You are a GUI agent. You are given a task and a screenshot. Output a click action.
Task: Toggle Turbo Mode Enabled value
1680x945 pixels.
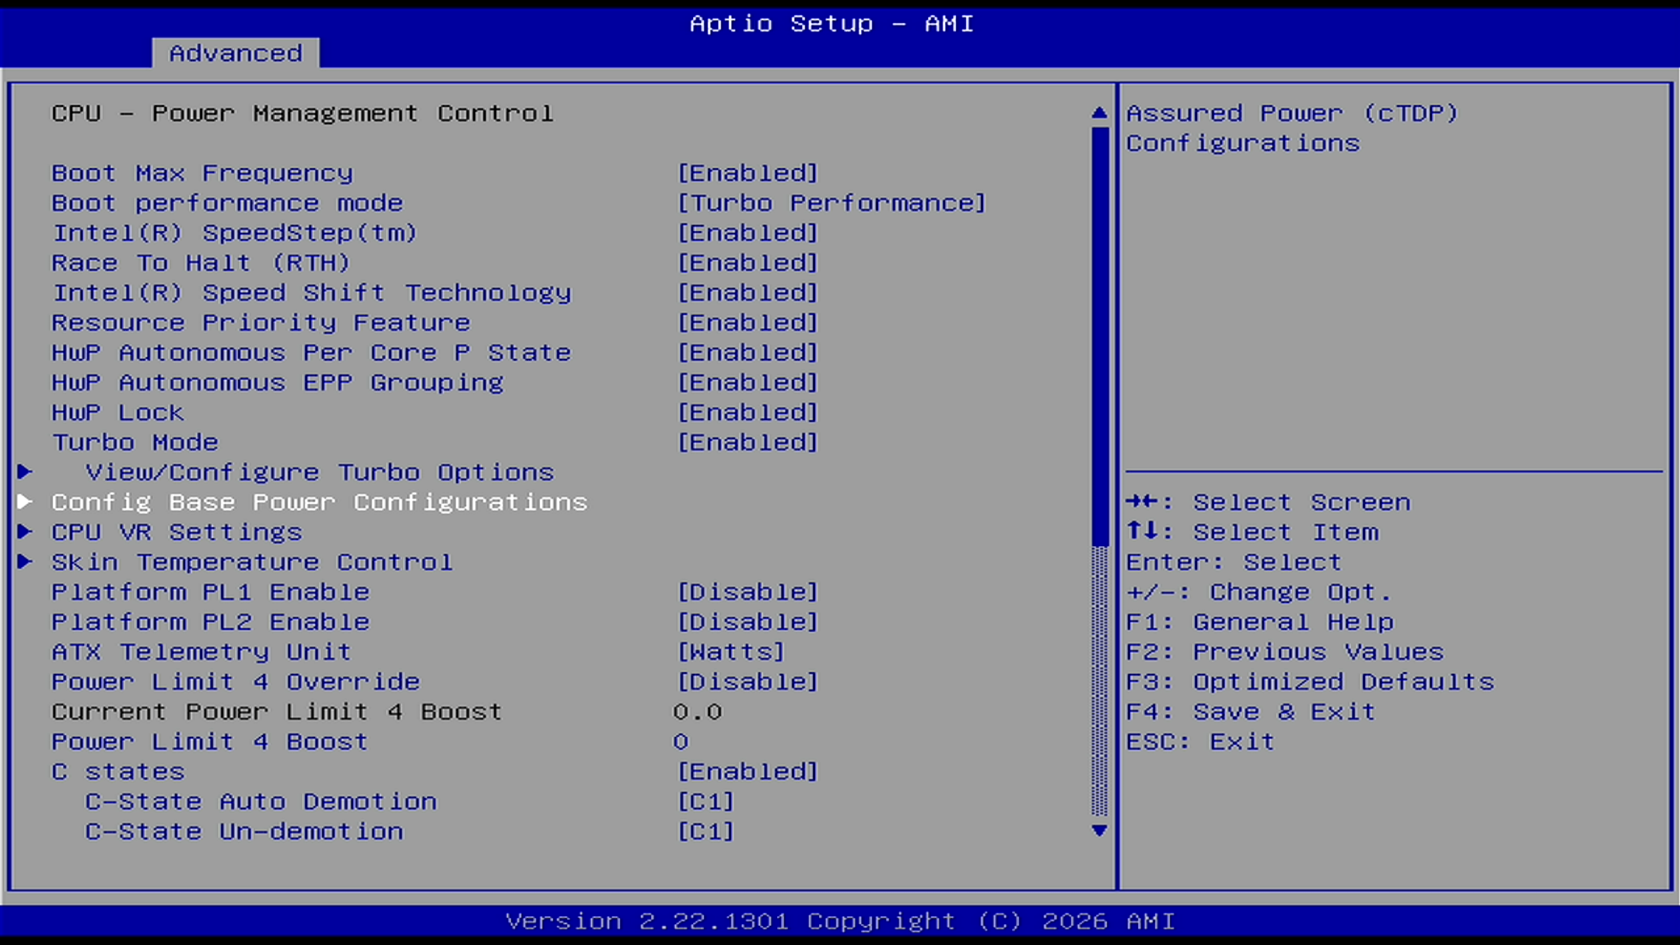[x=748, y=443]
